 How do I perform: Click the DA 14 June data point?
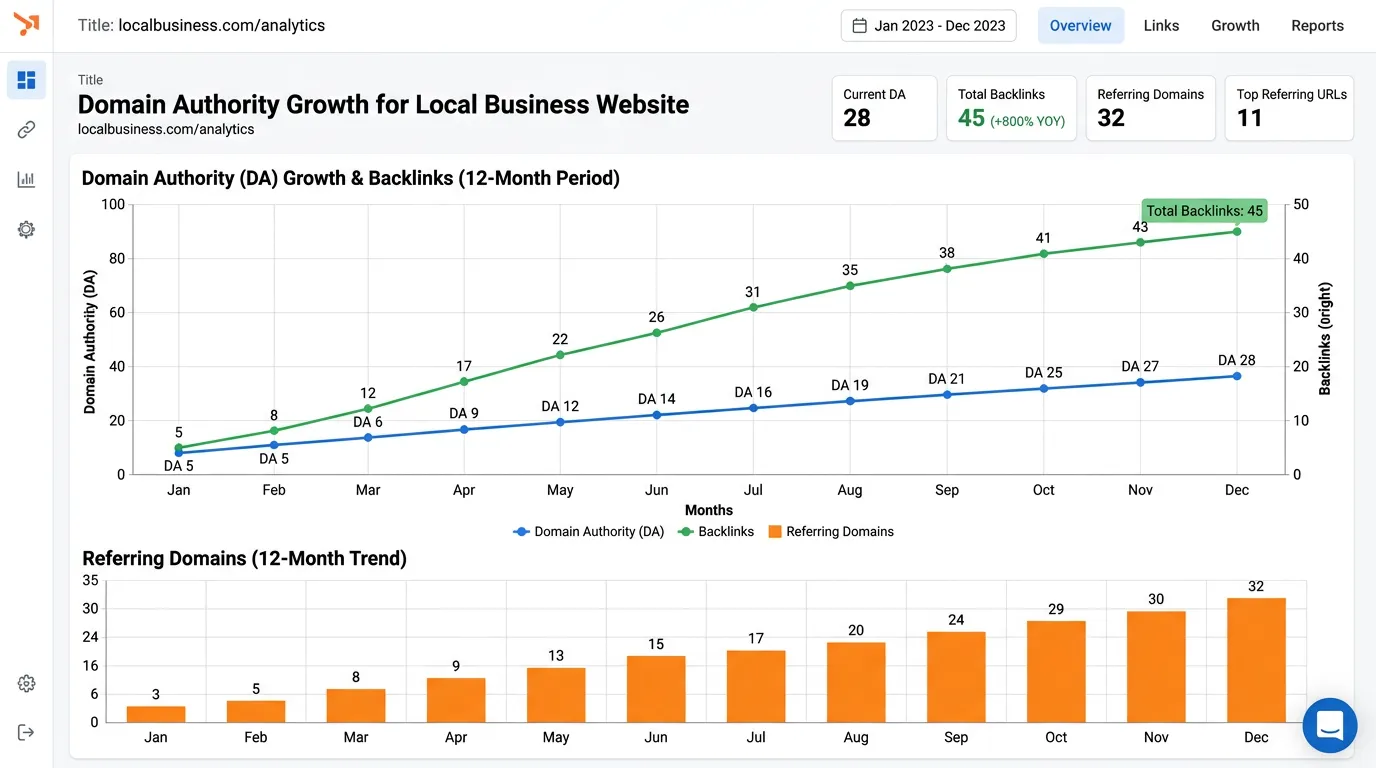pyautogui.click(x=656, y=414)
